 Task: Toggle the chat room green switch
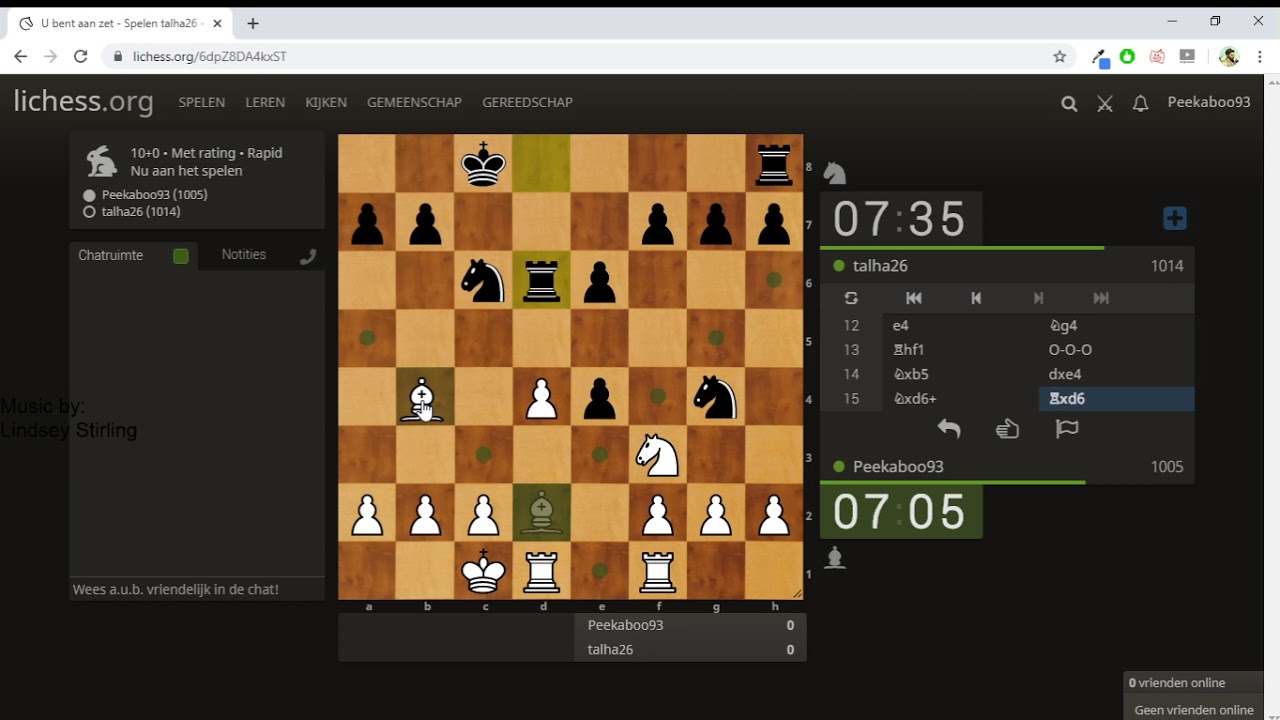click(180, 256)
